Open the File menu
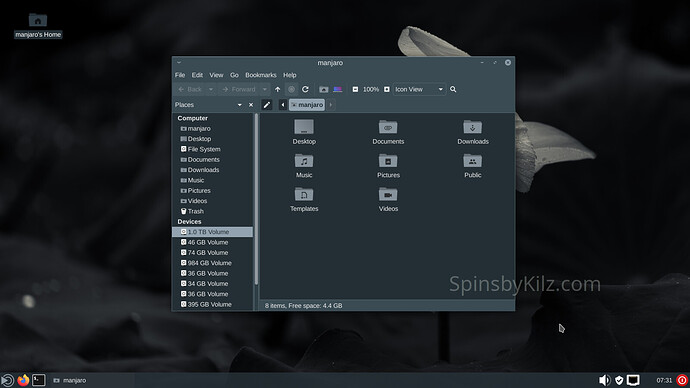 (x=180, y=75)
